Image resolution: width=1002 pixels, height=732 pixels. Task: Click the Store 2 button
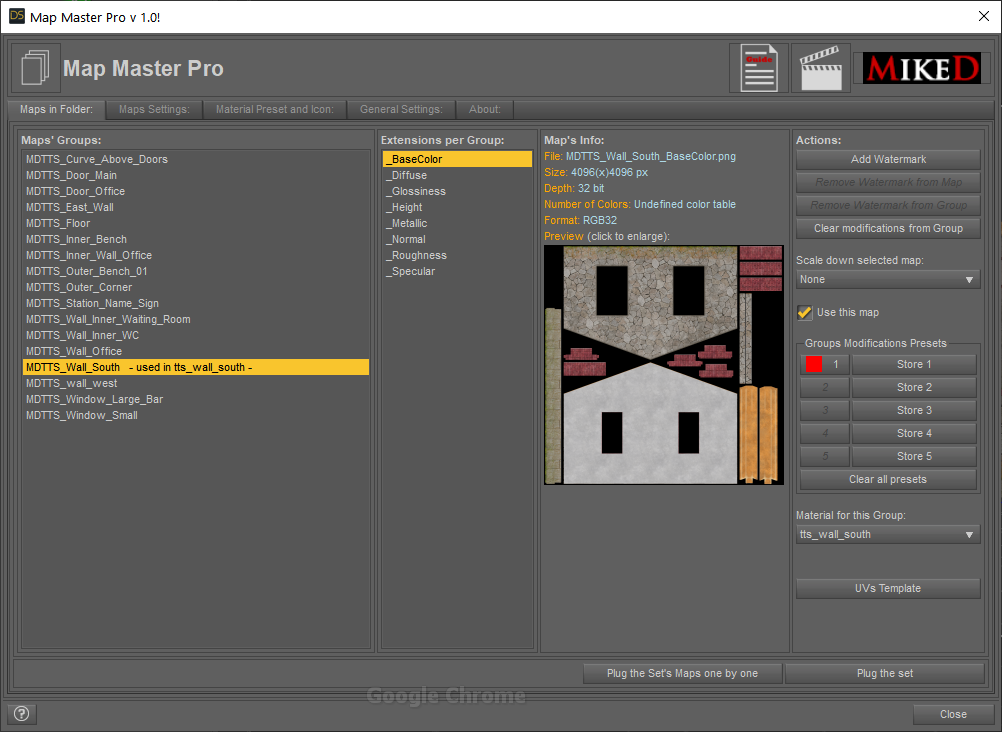pos(914,387)
